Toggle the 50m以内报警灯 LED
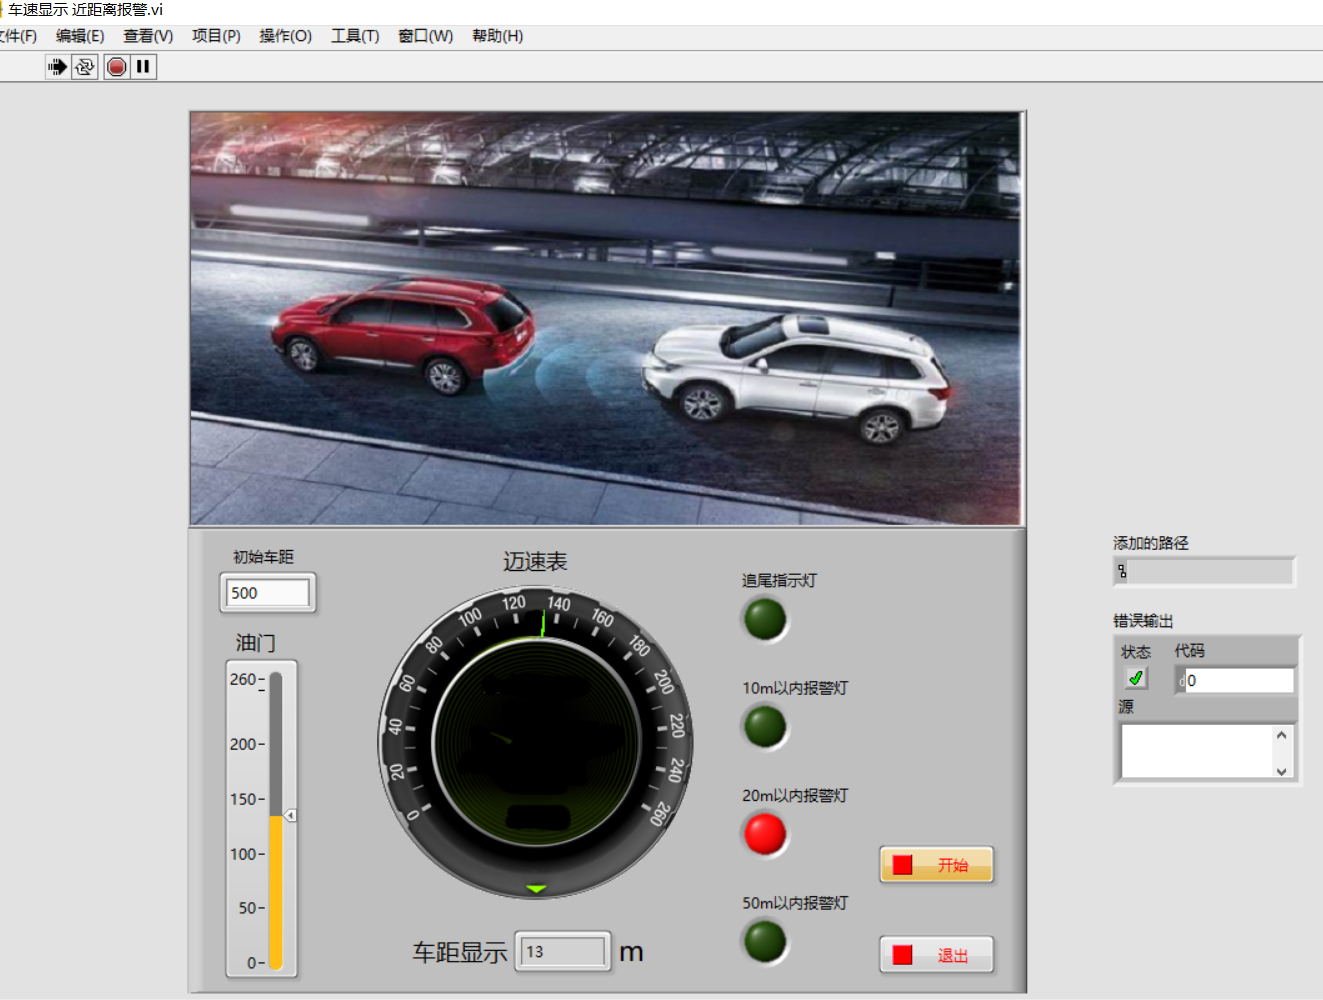1323x1000 pixels. [x=765, y=941]
